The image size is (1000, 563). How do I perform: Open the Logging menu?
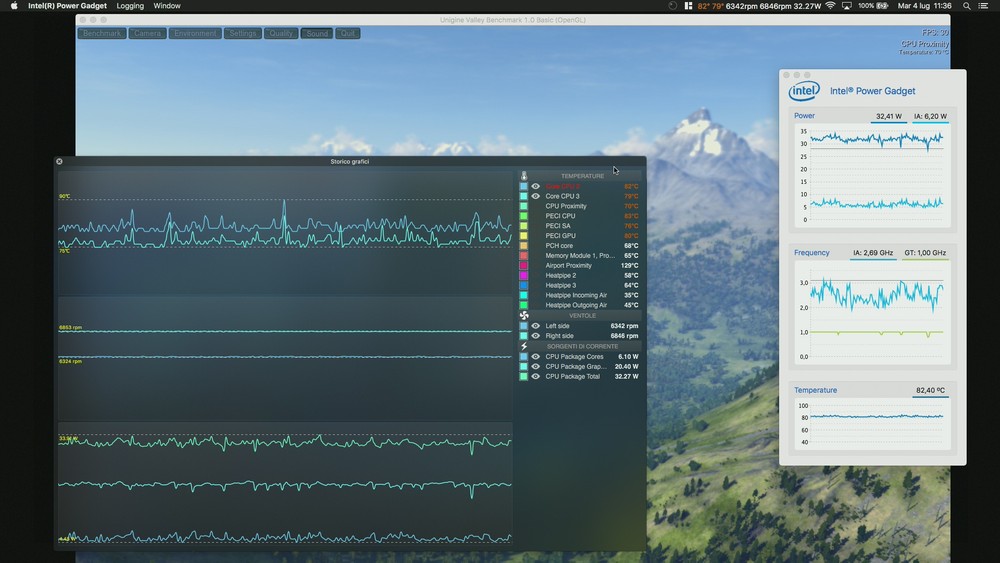(x=130, y=6)
